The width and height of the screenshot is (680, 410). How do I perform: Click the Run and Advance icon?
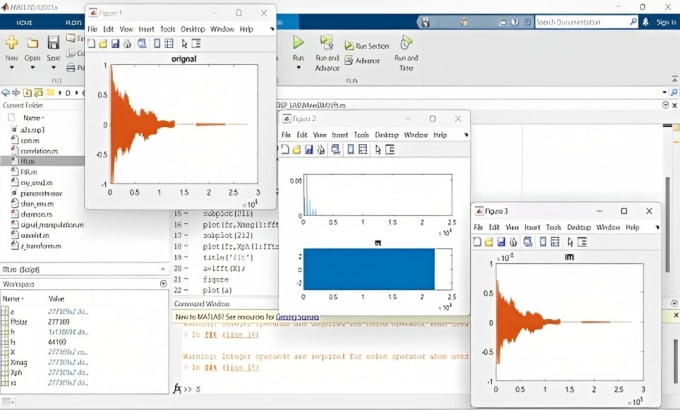(326, 43)
